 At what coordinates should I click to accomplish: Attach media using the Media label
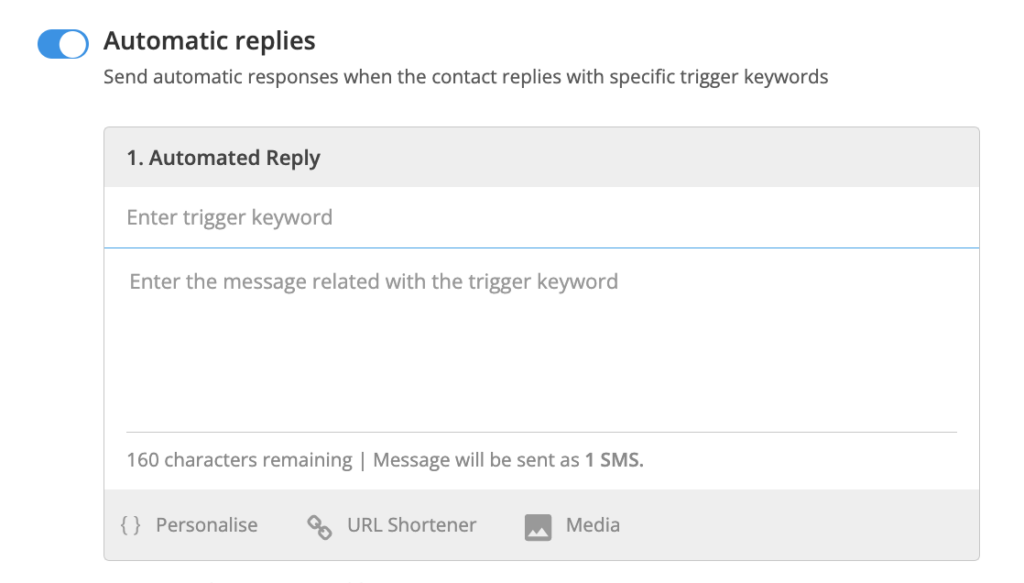pos(592,525)
